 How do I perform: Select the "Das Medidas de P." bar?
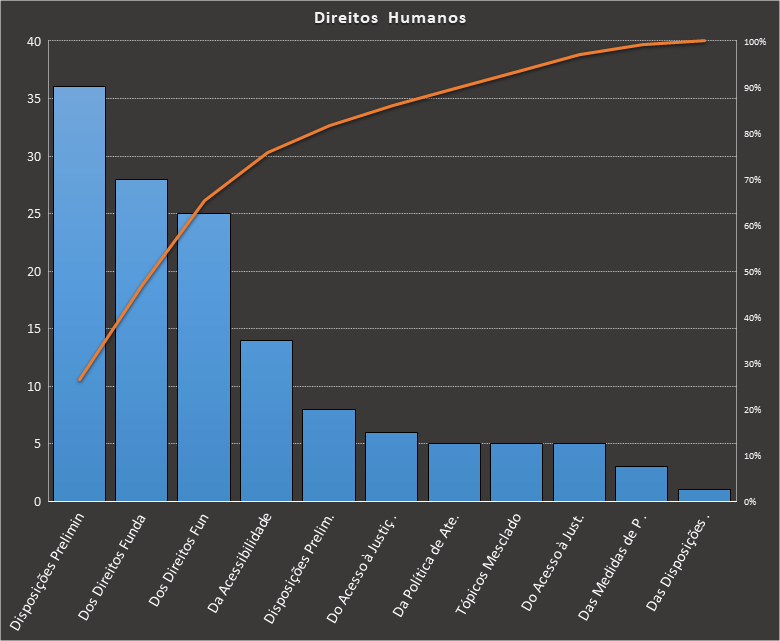[641, 483]
